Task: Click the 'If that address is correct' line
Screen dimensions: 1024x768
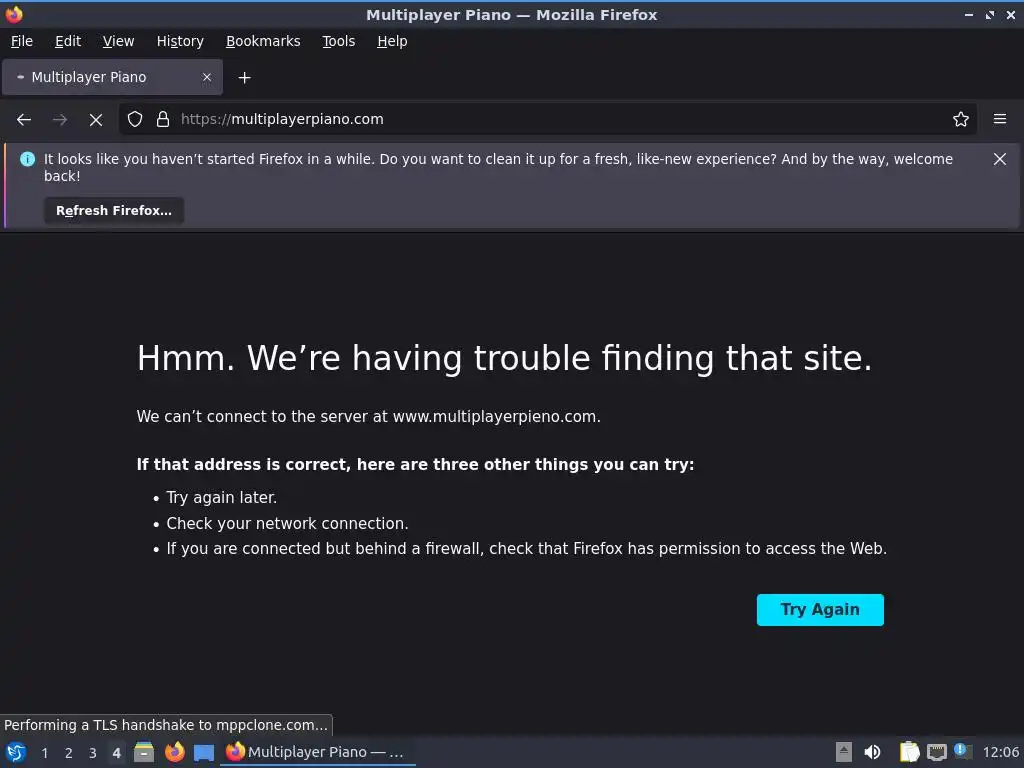Action: [x=415, y=465]
